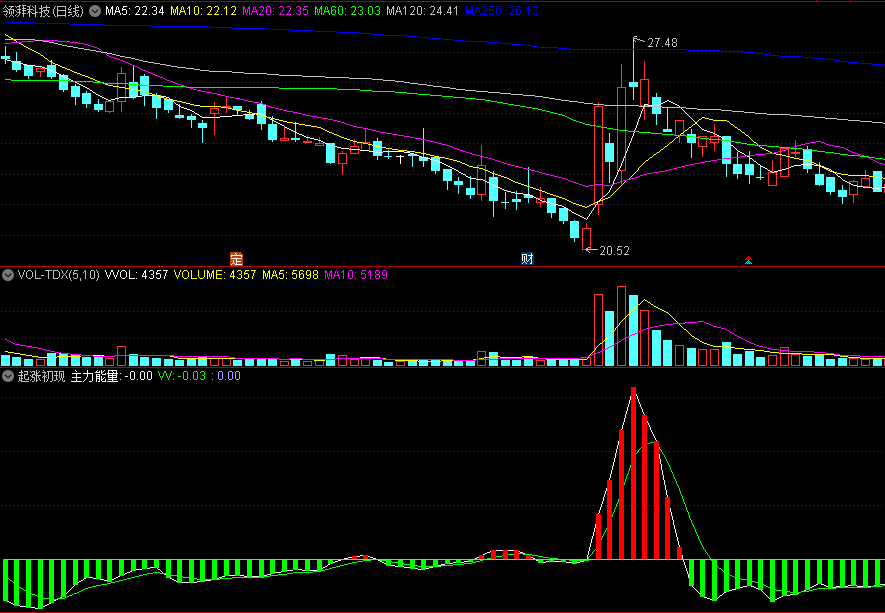Select the 领湃科技(日线) stock title

(43, 11)
